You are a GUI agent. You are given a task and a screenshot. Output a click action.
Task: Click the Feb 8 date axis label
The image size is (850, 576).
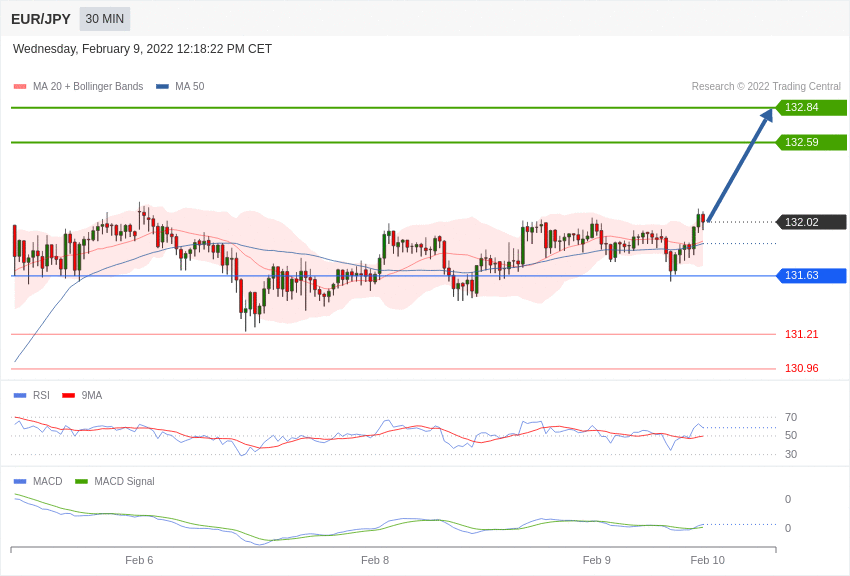[x=375, y=560]
